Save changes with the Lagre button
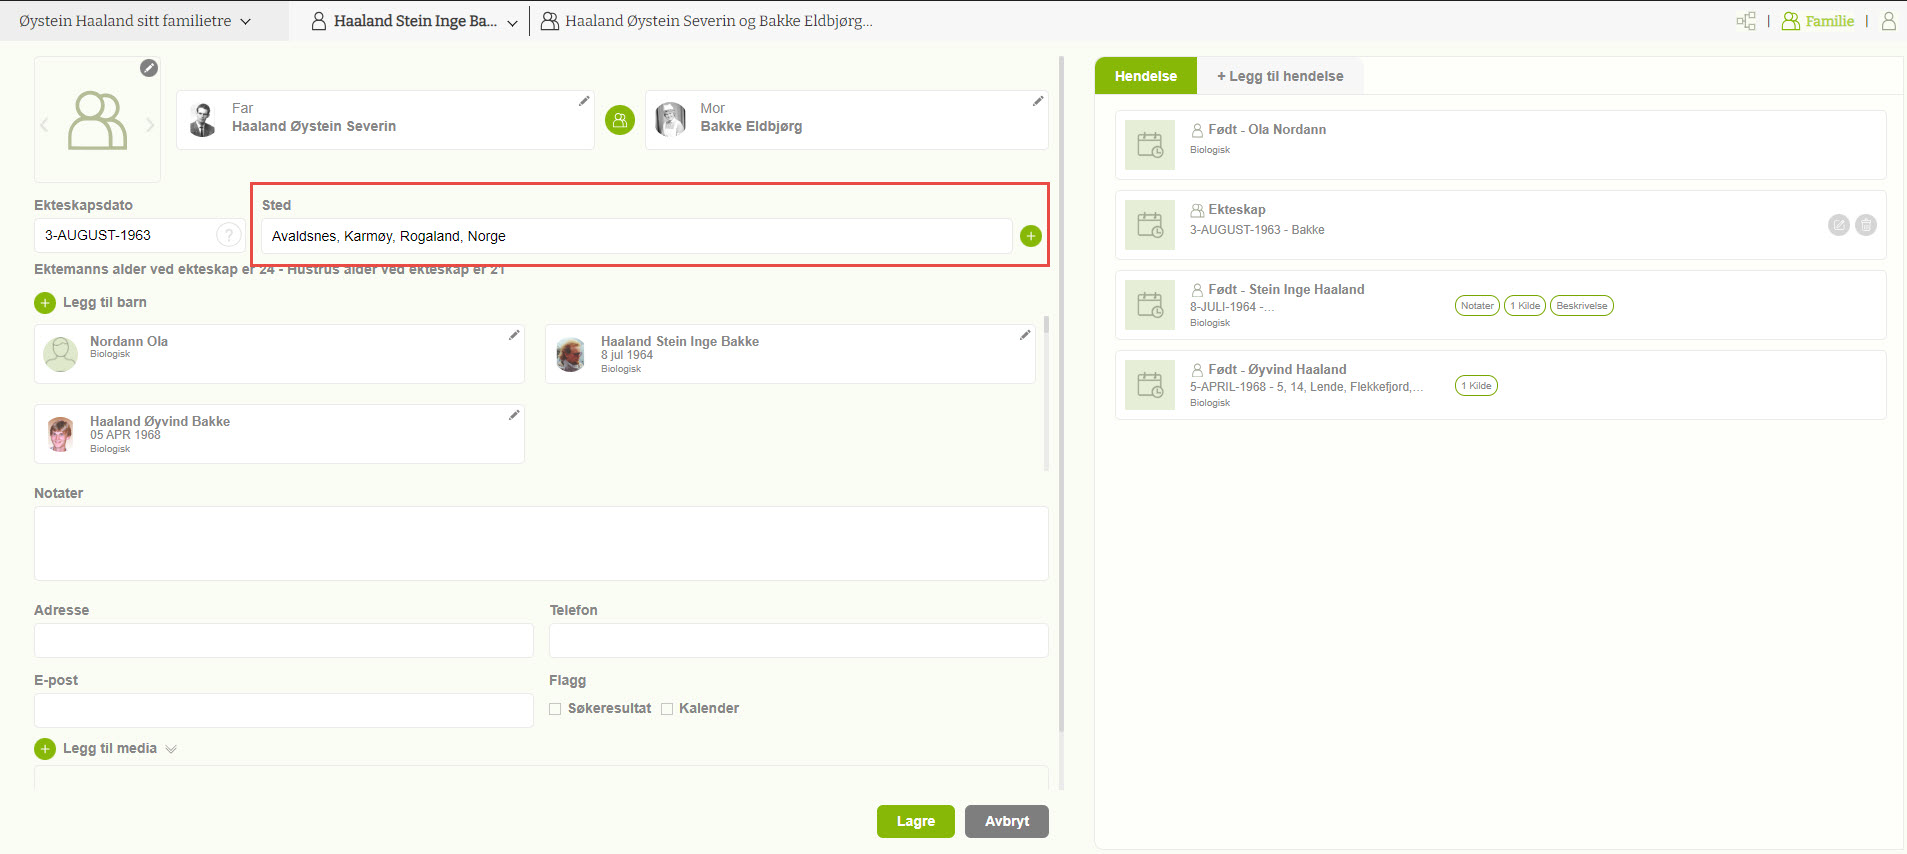Image resolution: width=1907 pixels, height=854 pixels. (915, 821)
